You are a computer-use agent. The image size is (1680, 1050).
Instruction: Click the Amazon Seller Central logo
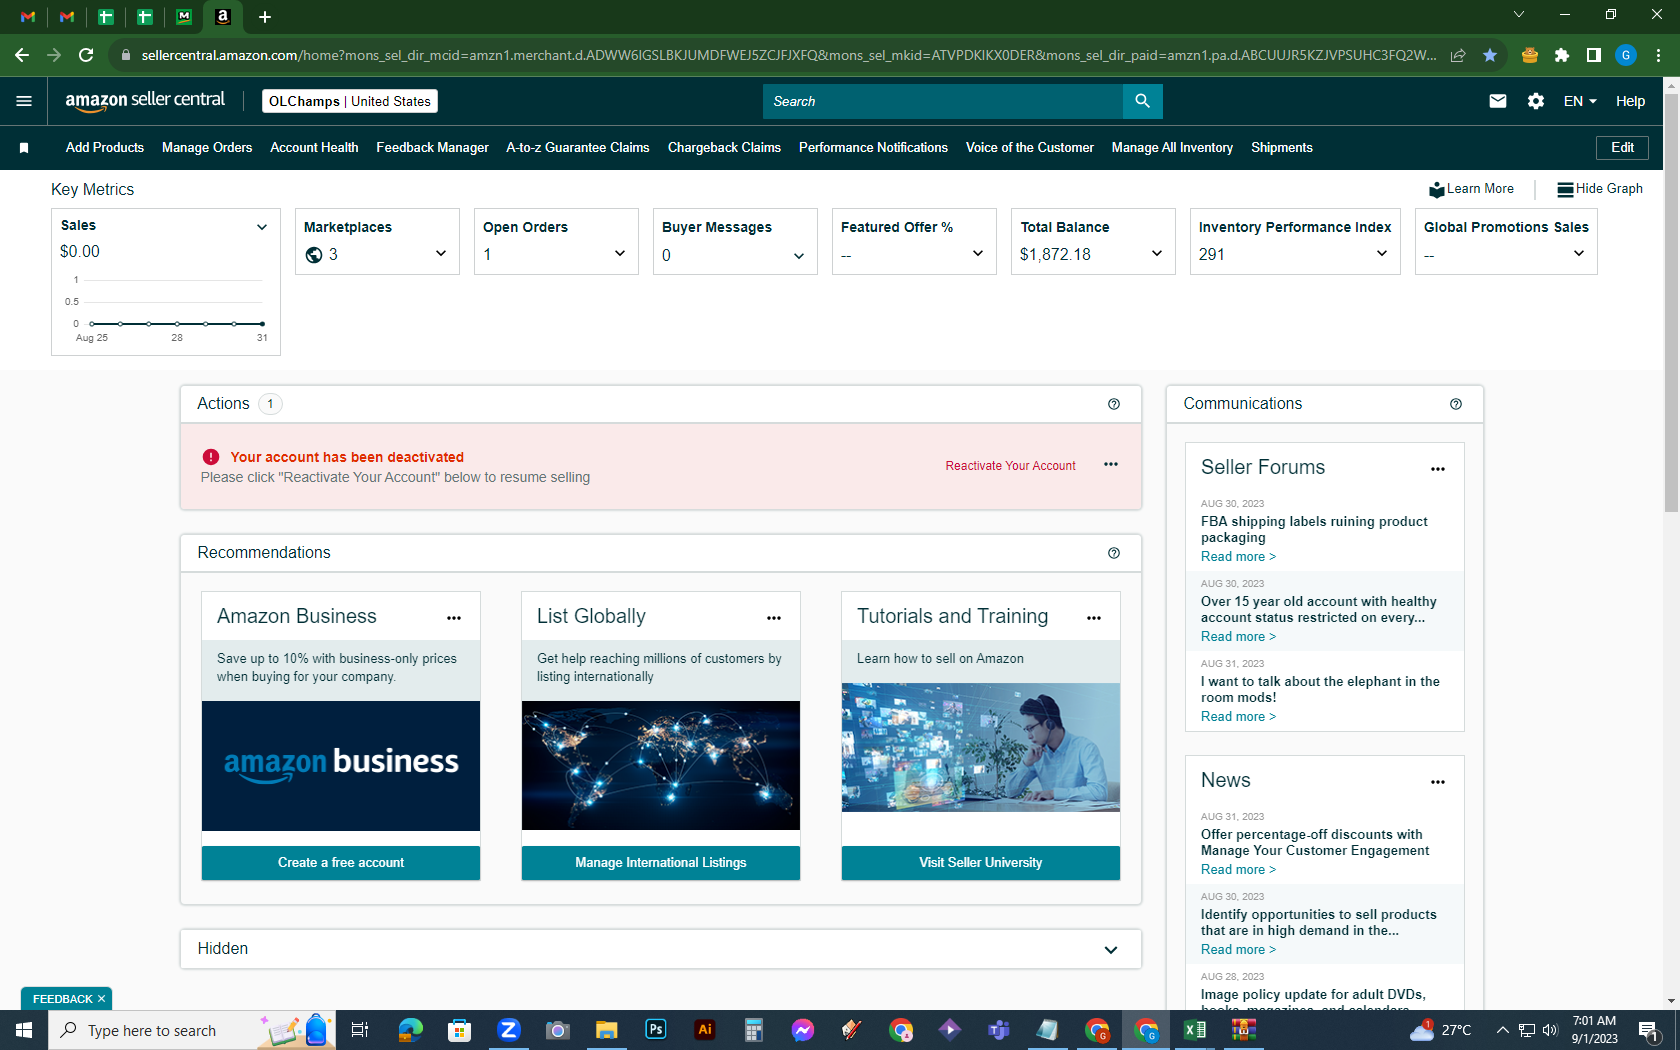click(145, 100)
